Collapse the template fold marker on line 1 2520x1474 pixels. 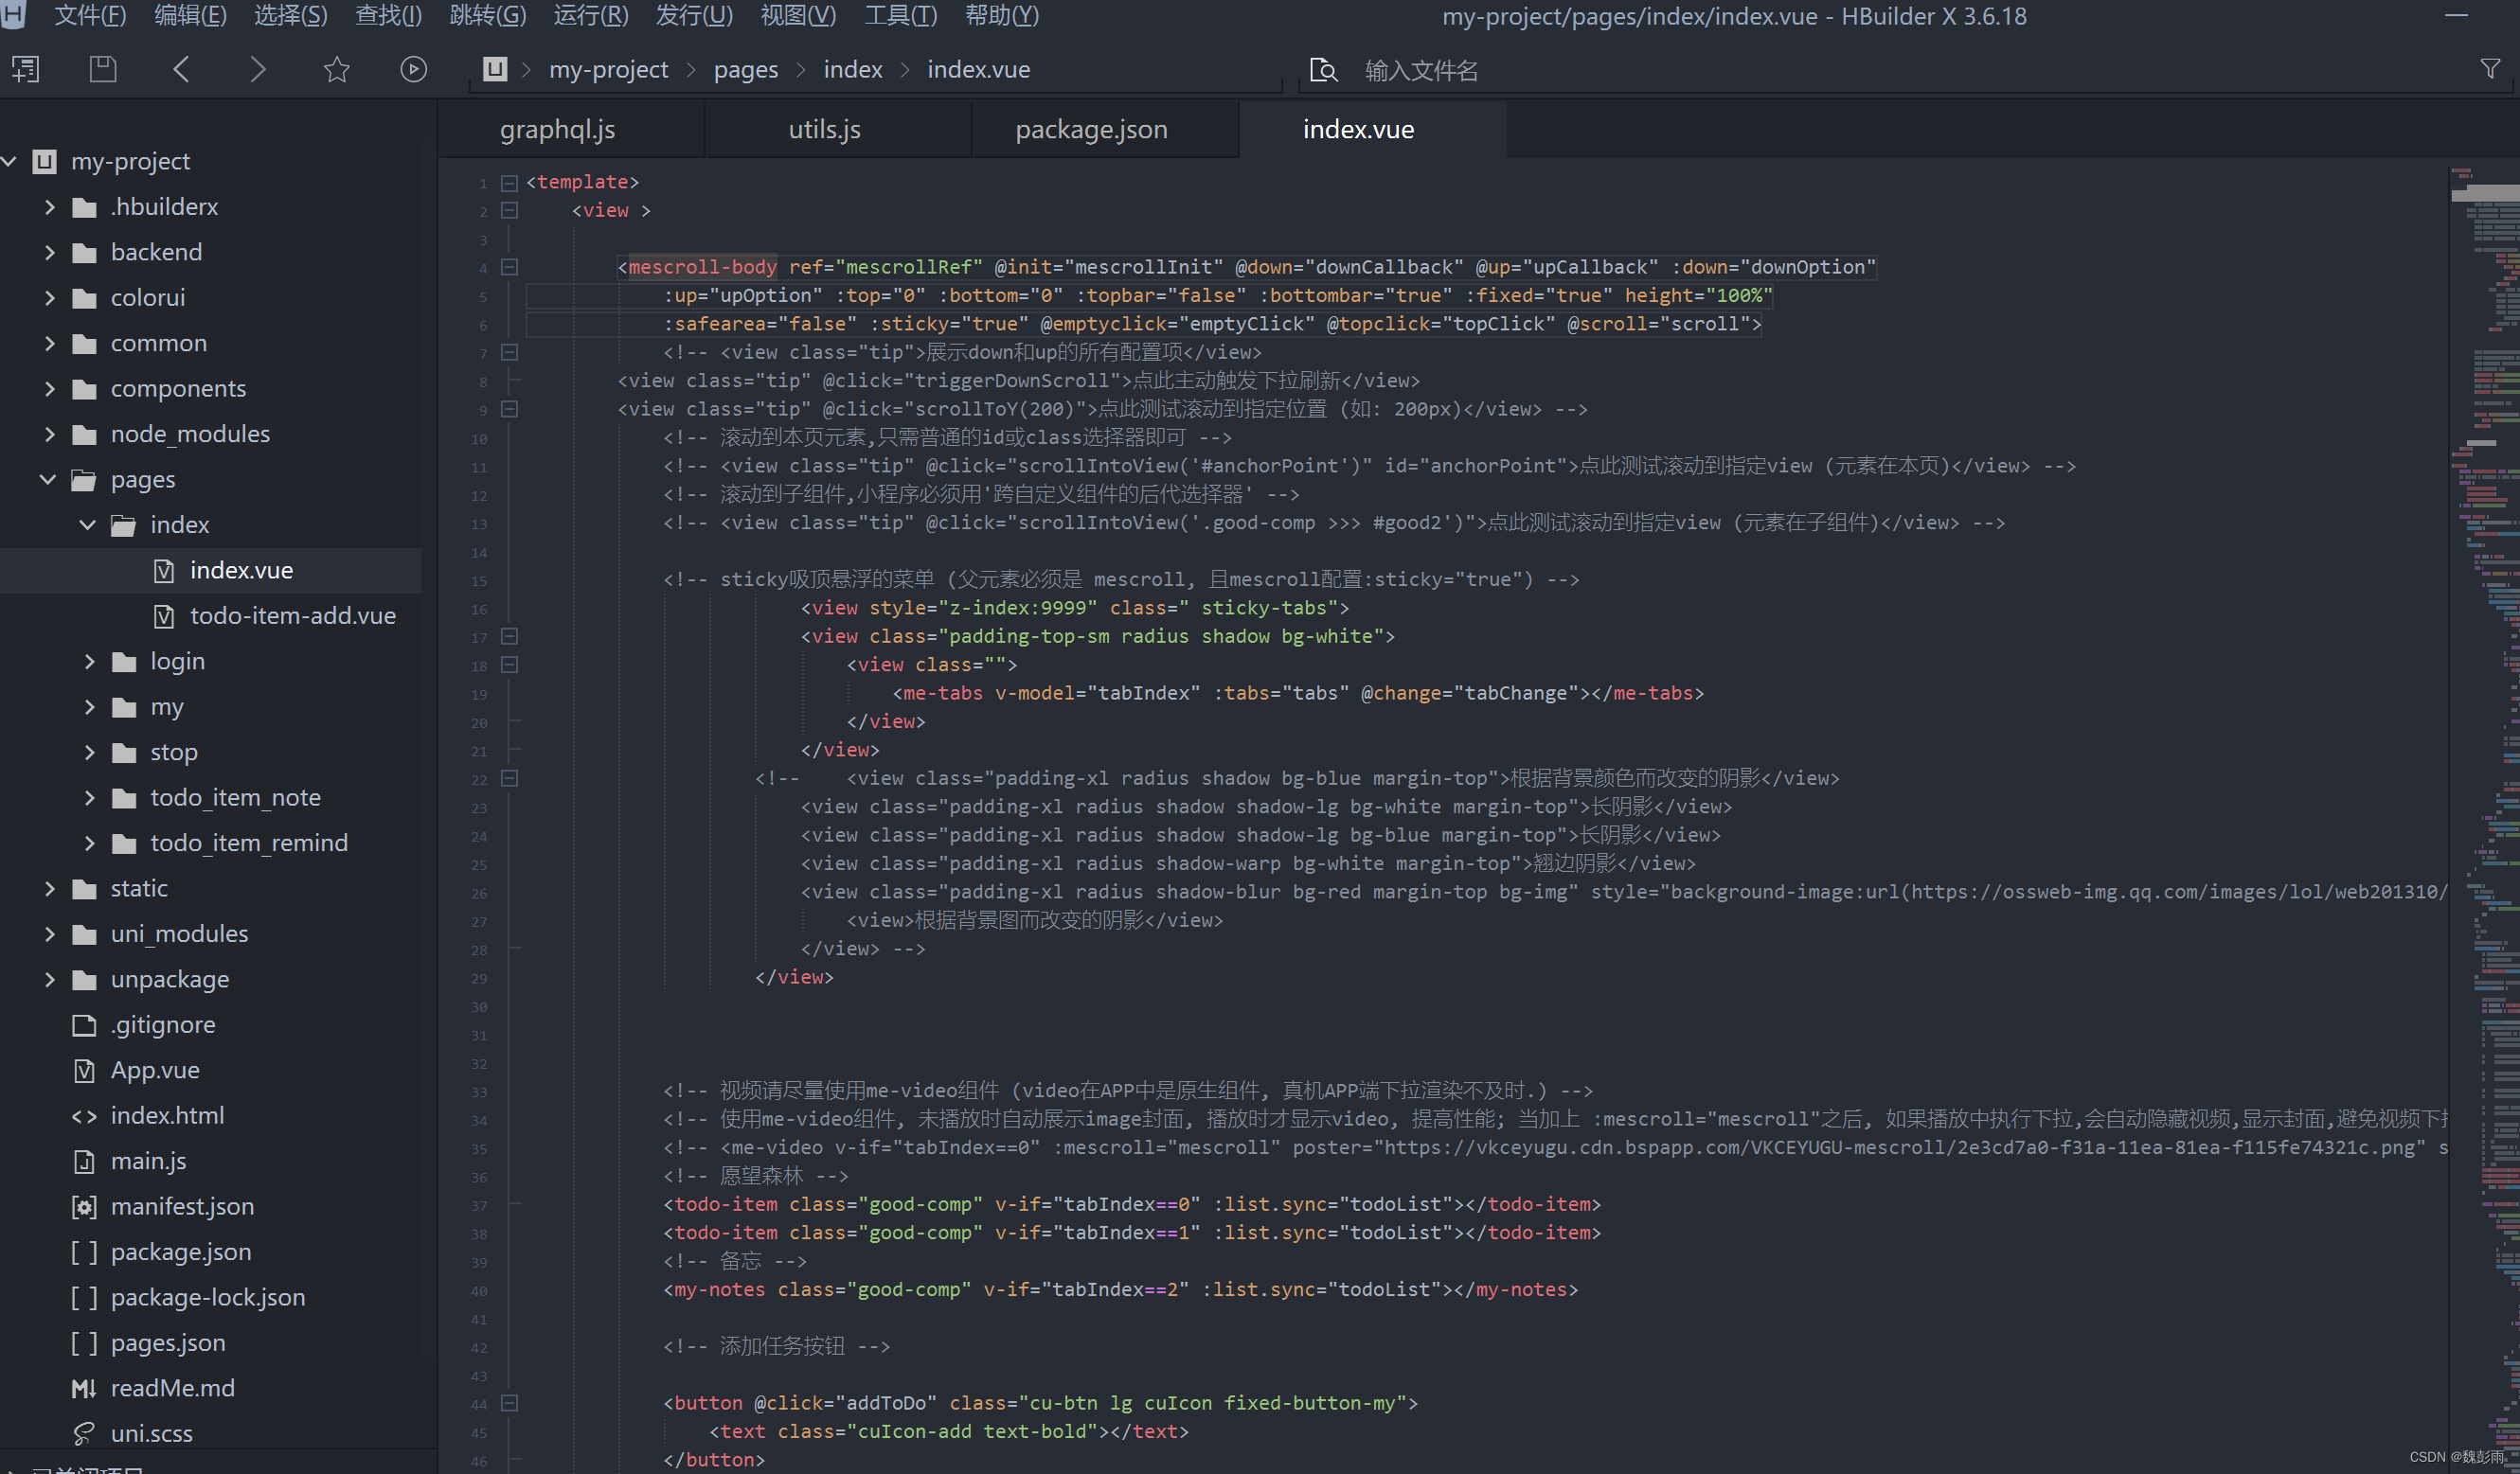(509, 182)
